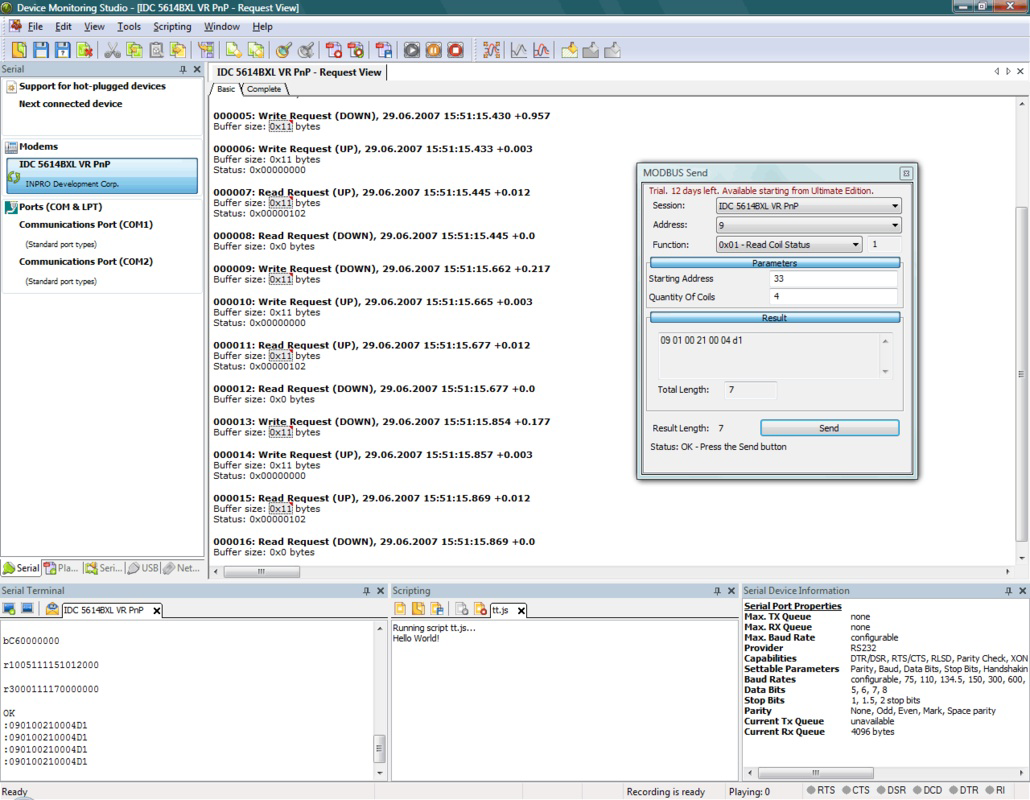The width and height of the screenshot is (1030, 800).
Task: Open the File menu
Action: tap(35, 26)
